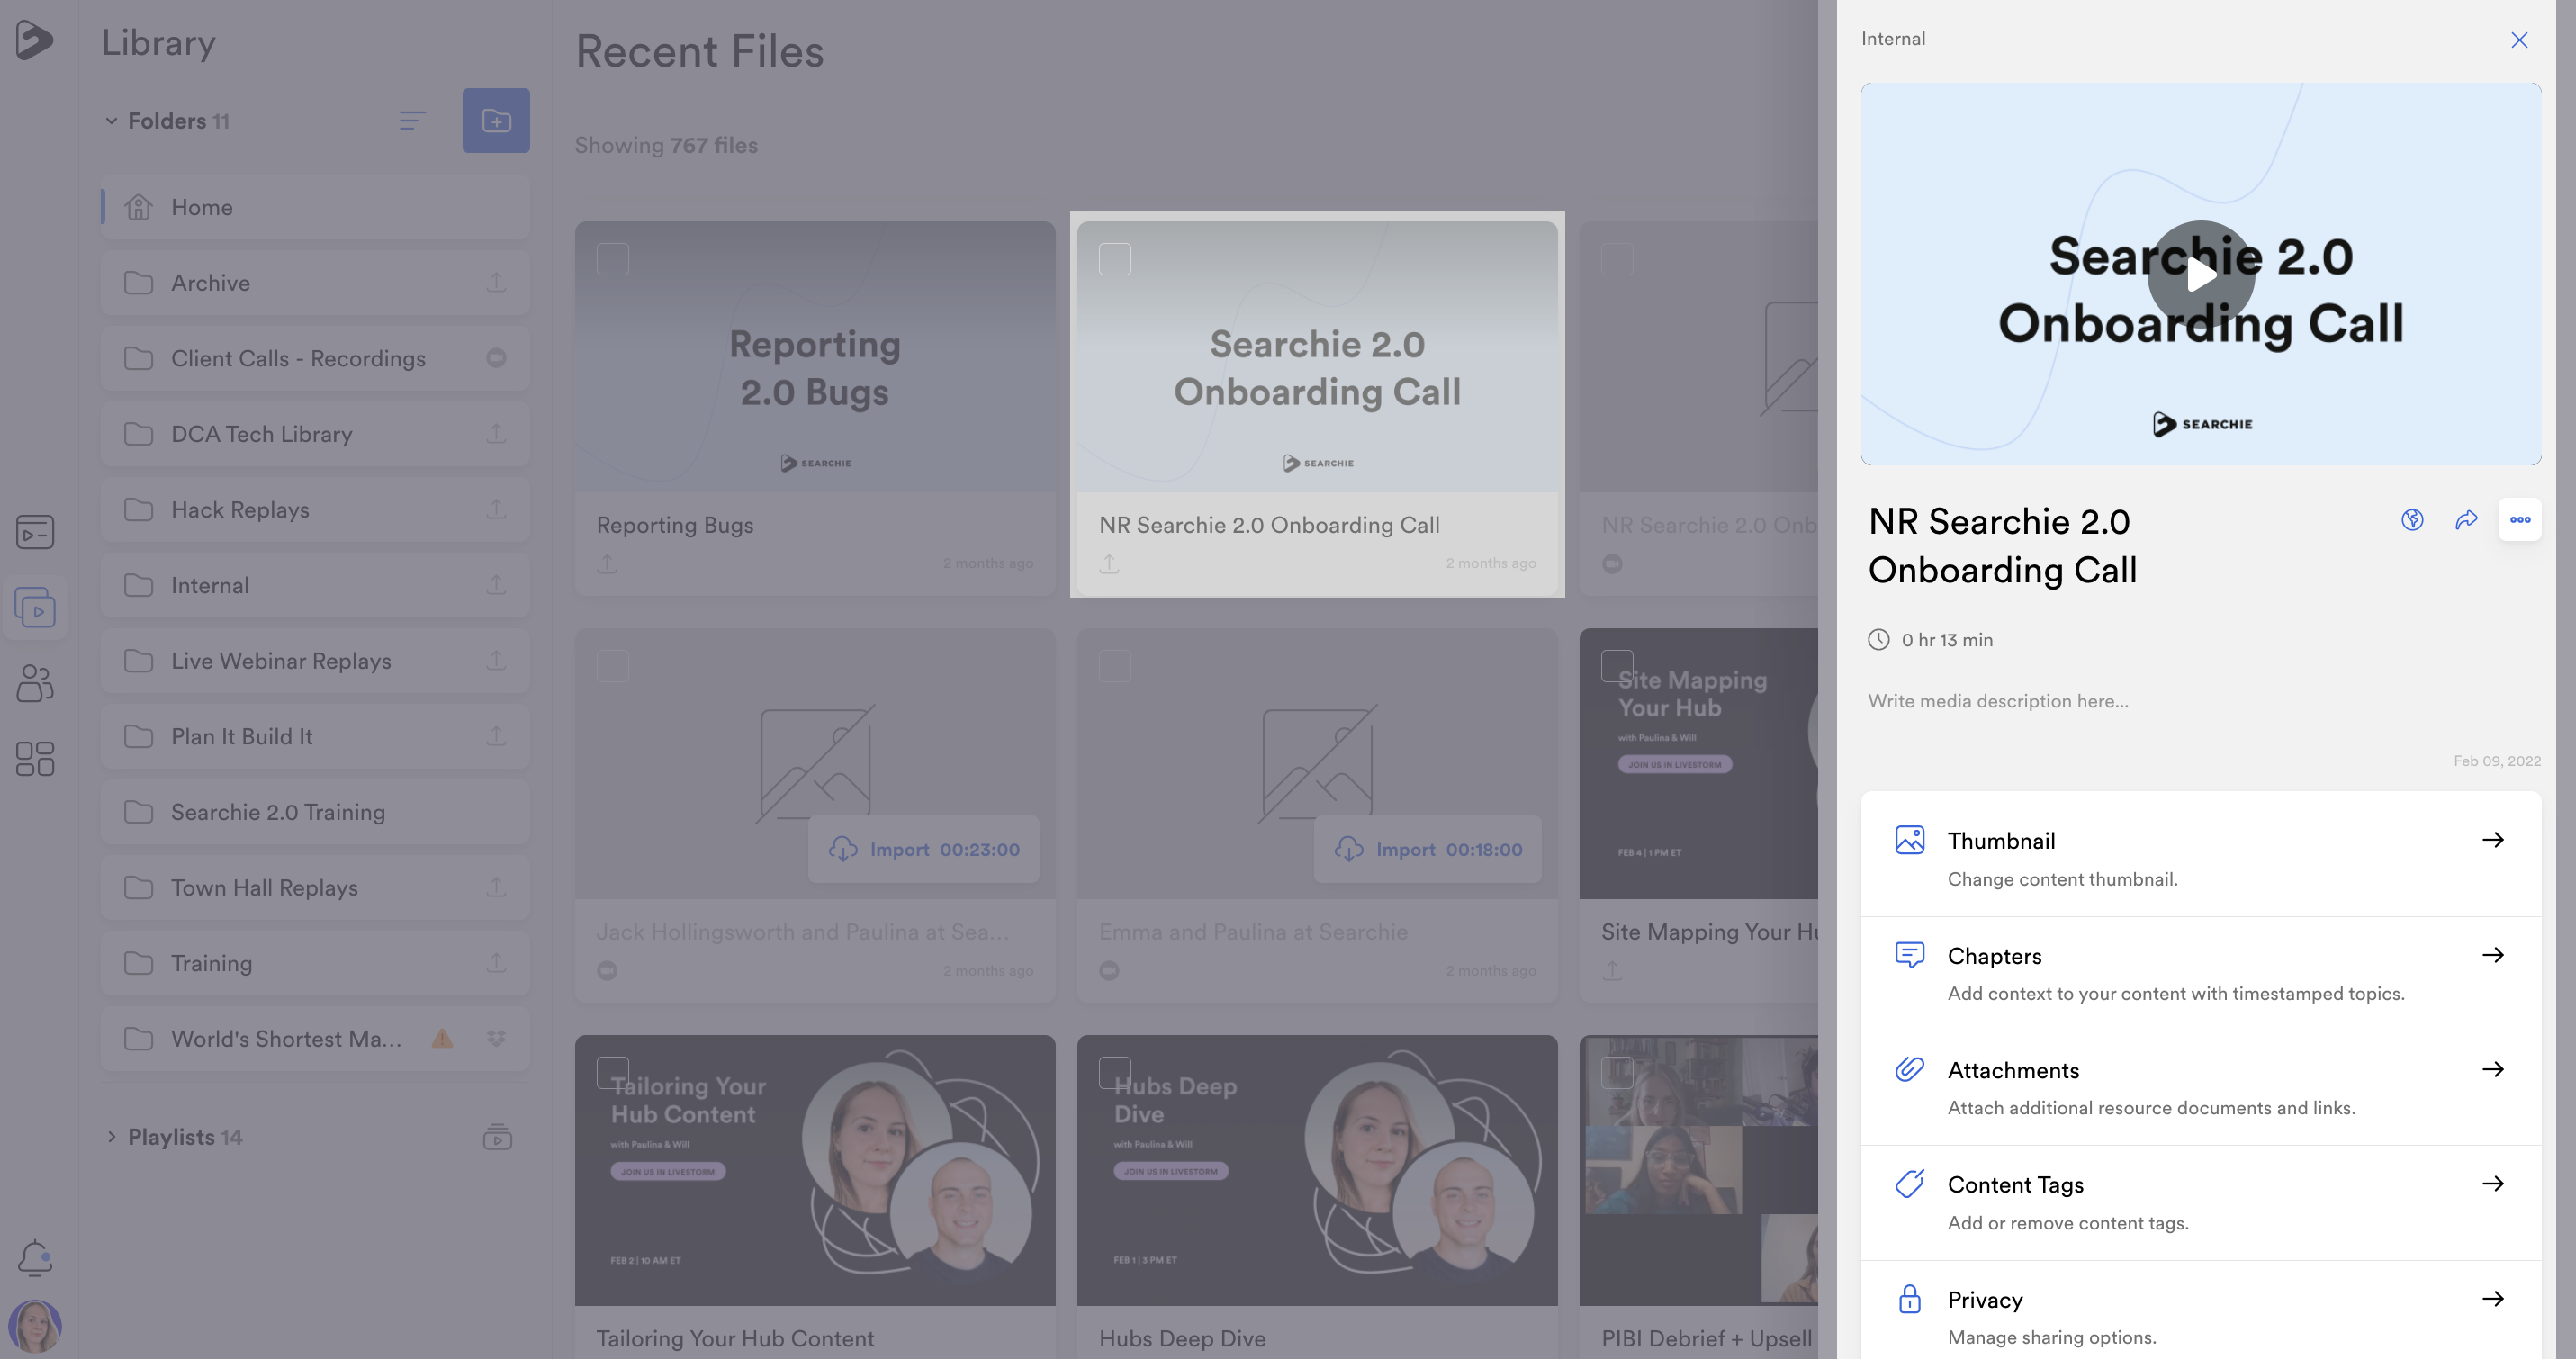
Task: Click Import 00:18:00 on the Emma and Paulina card
Action: 1428,849
